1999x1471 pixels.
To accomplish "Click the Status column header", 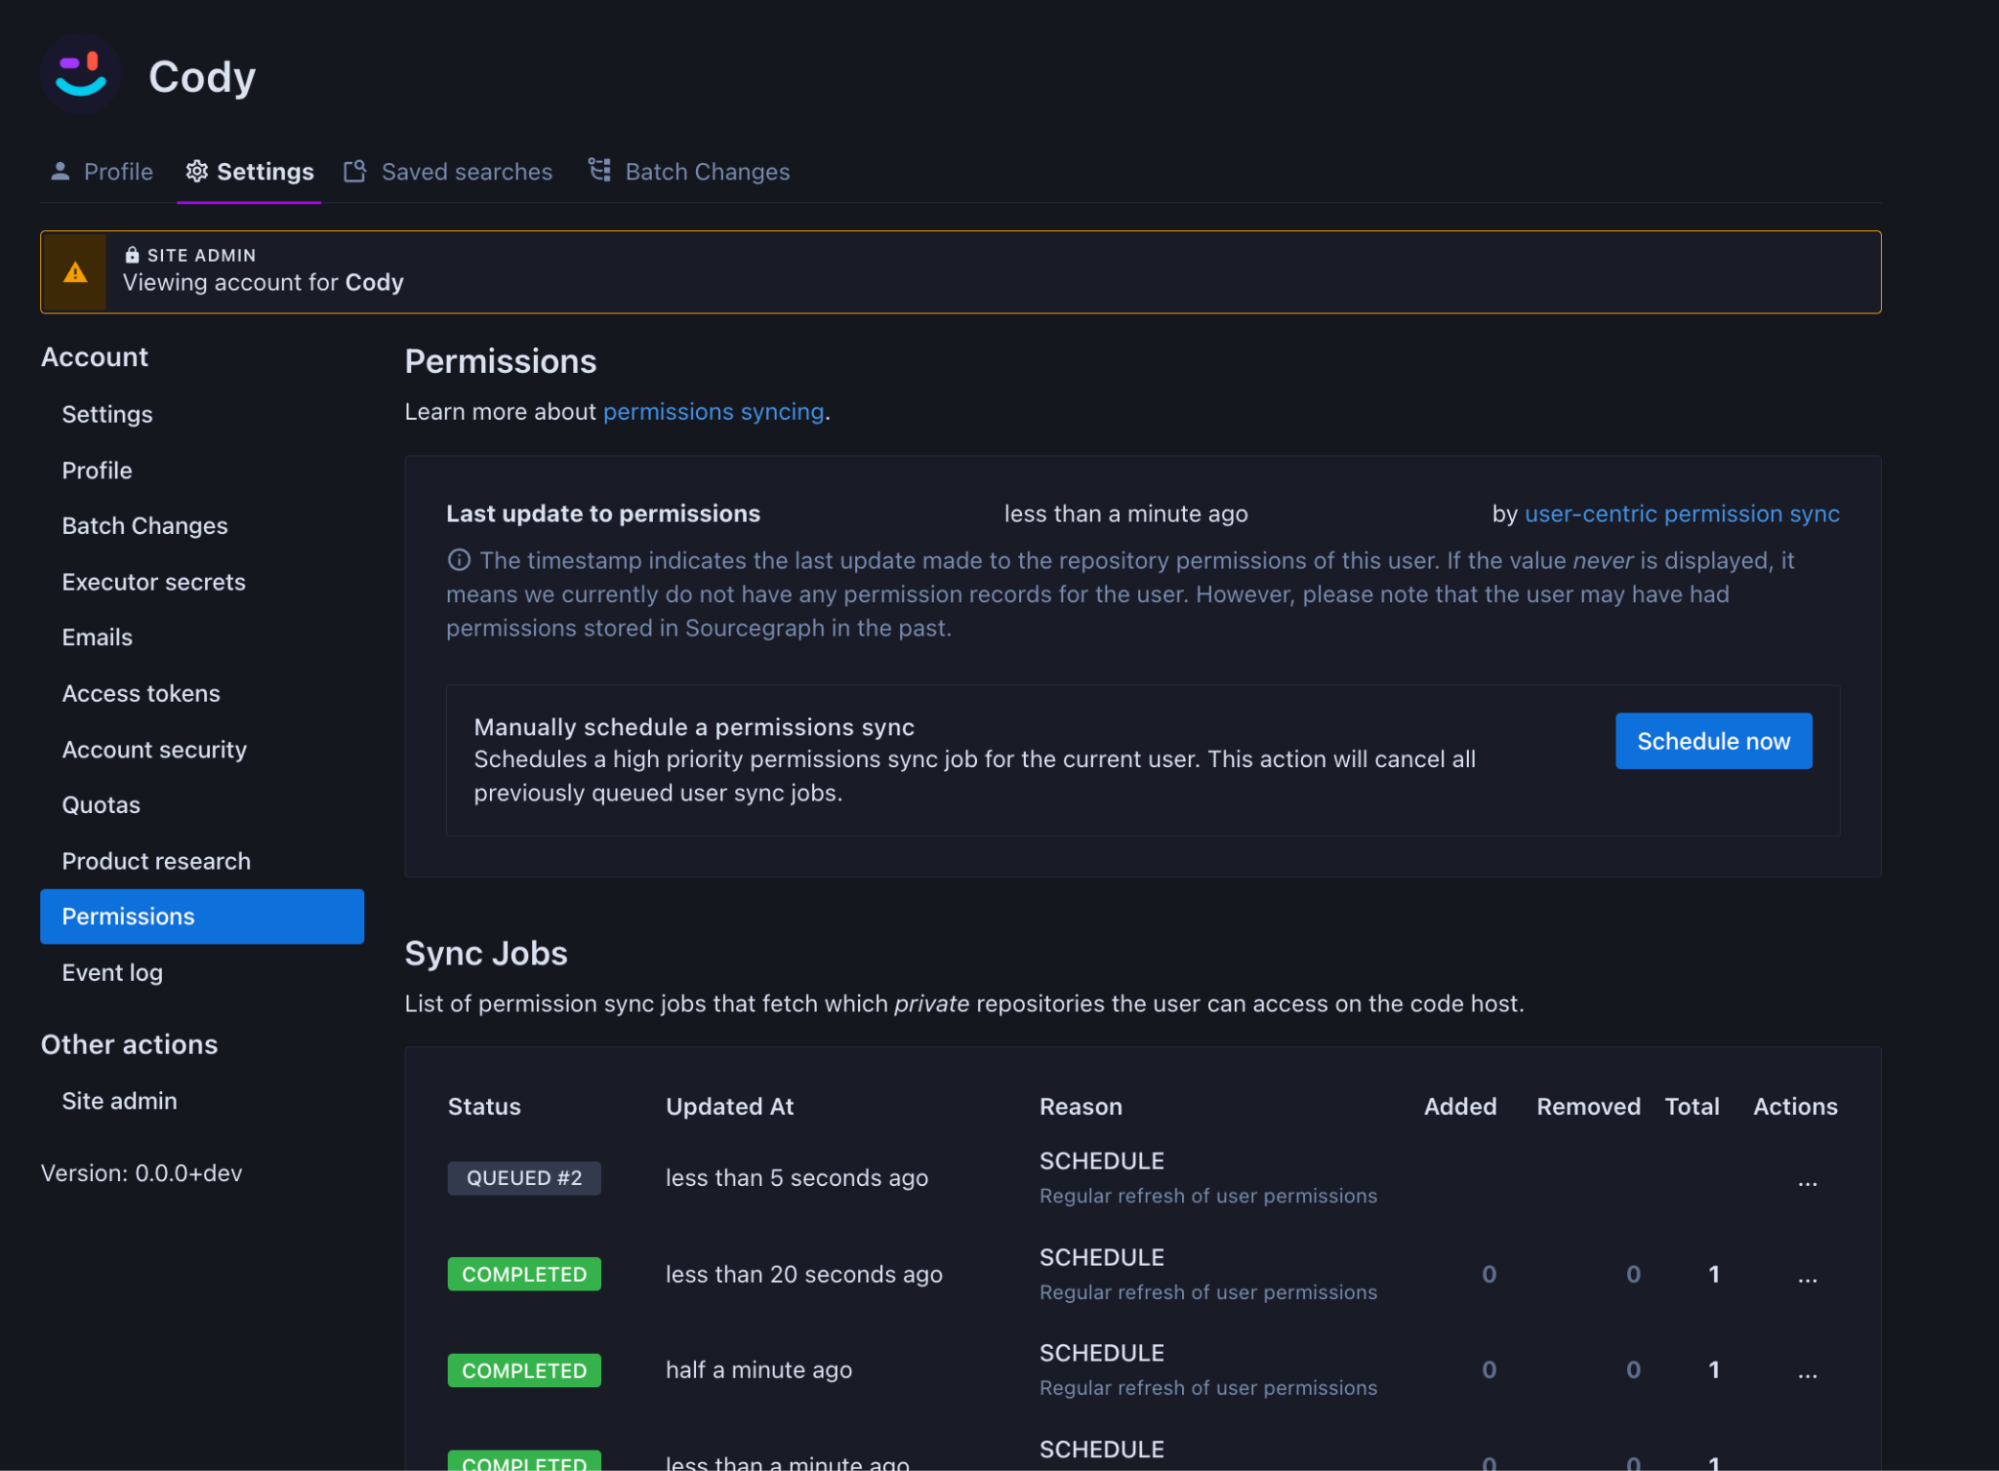I will [x=484, y=1107].
